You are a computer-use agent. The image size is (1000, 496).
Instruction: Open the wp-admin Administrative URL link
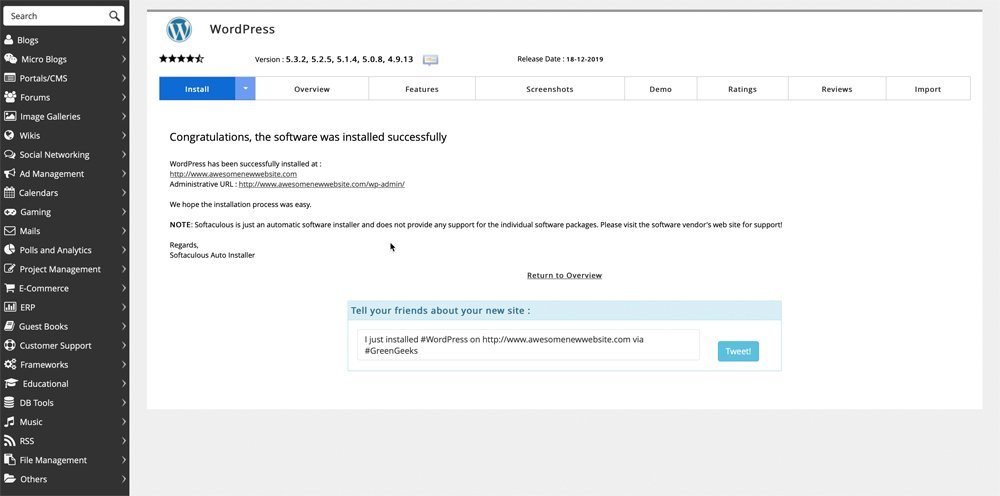(x=321, y=184)
